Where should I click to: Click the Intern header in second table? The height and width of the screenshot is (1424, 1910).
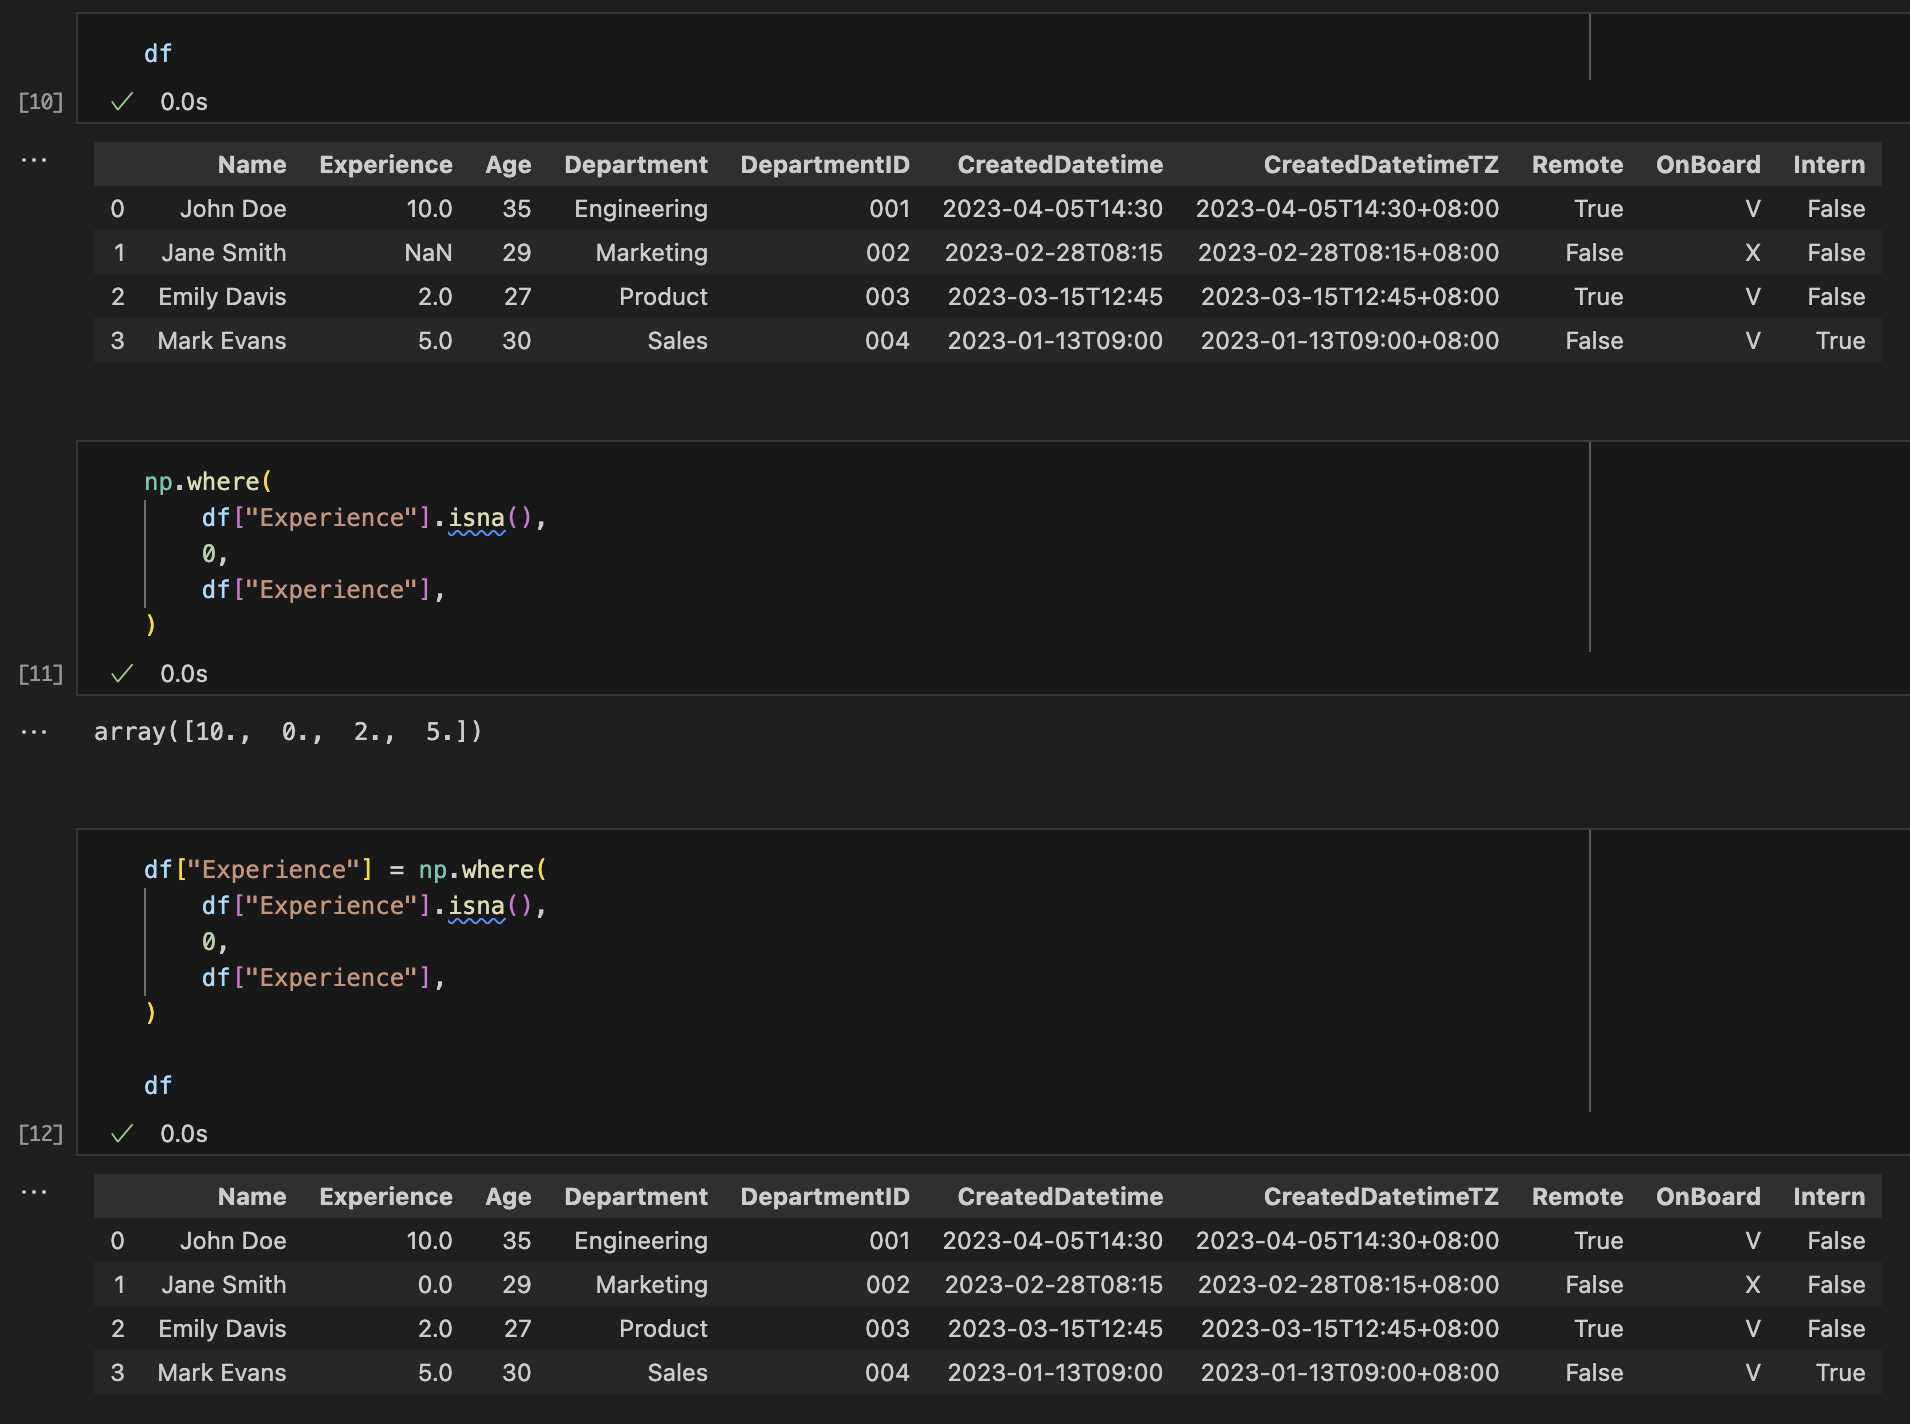tap(1829, 1196)
